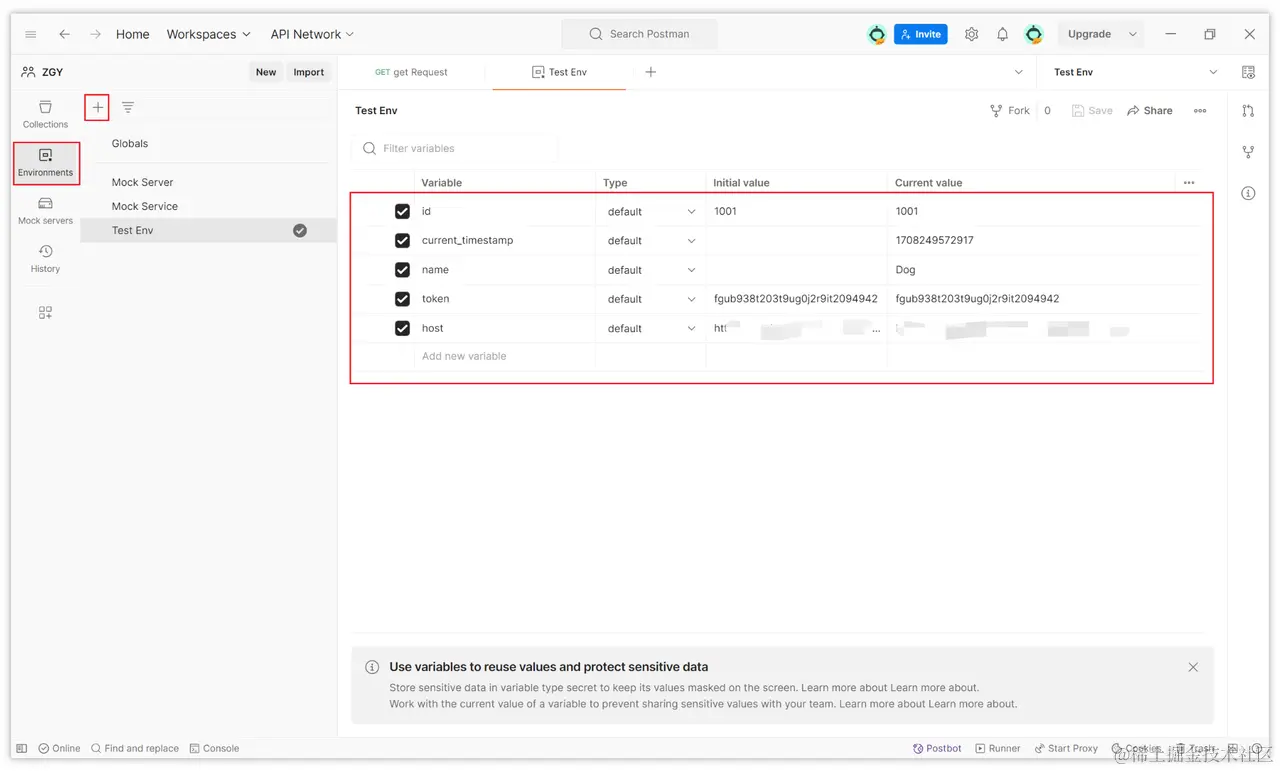Click the Save button

(1092, 111)
